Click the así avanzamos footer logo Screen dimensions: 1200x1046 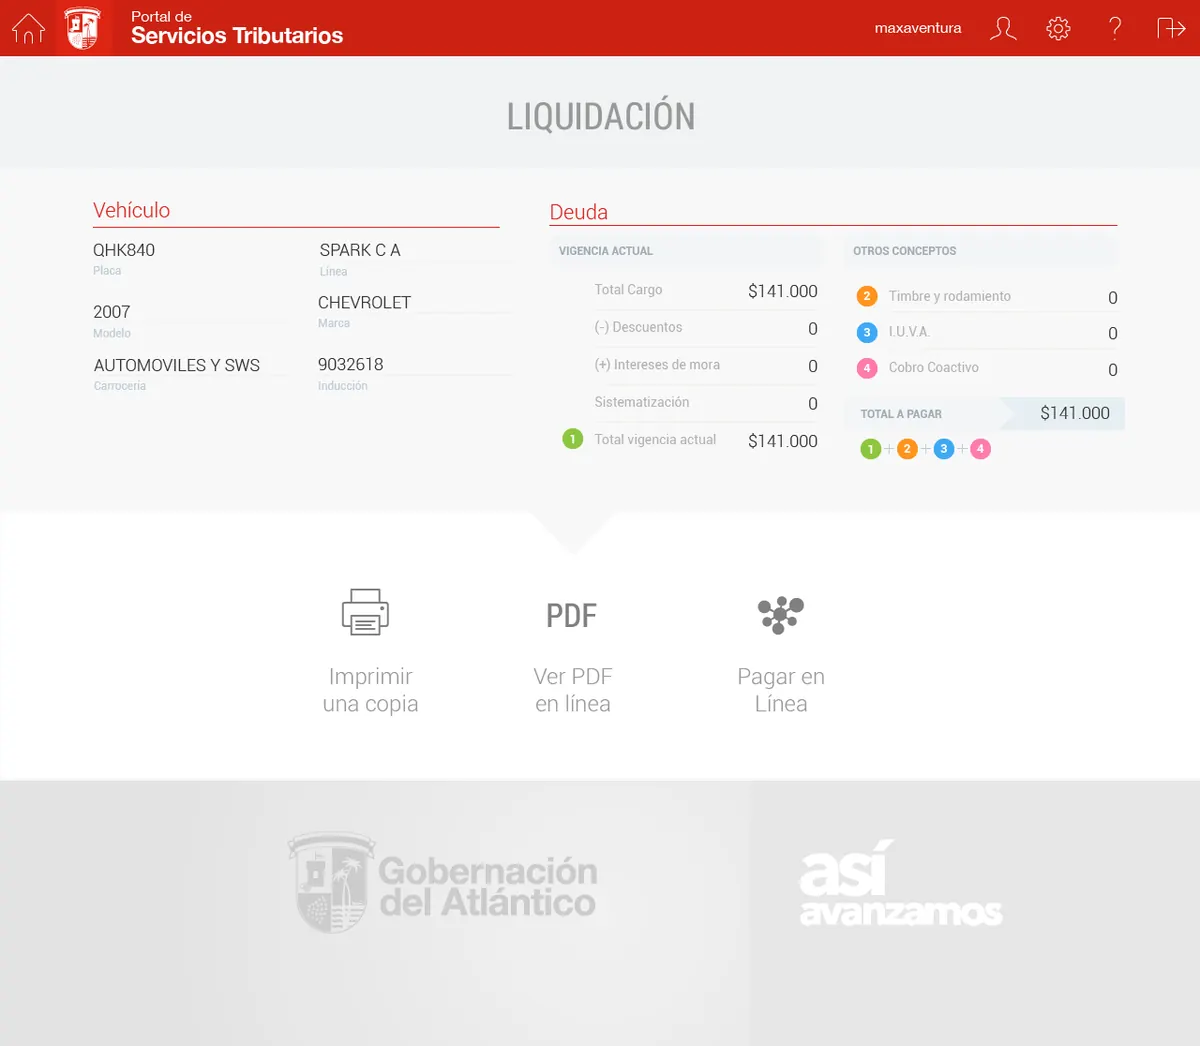[x=900, y=883]
